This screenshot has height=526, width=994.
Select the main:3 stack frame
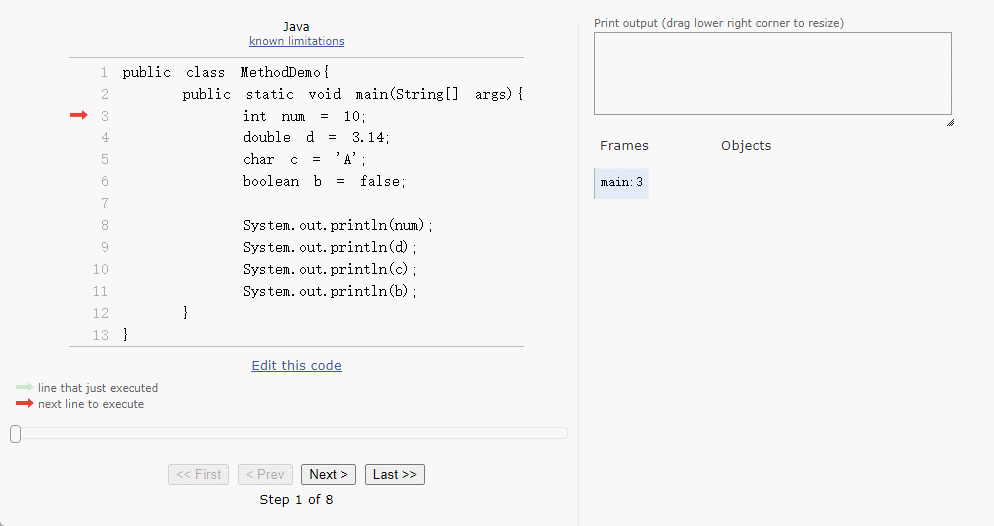pos(622,183)
